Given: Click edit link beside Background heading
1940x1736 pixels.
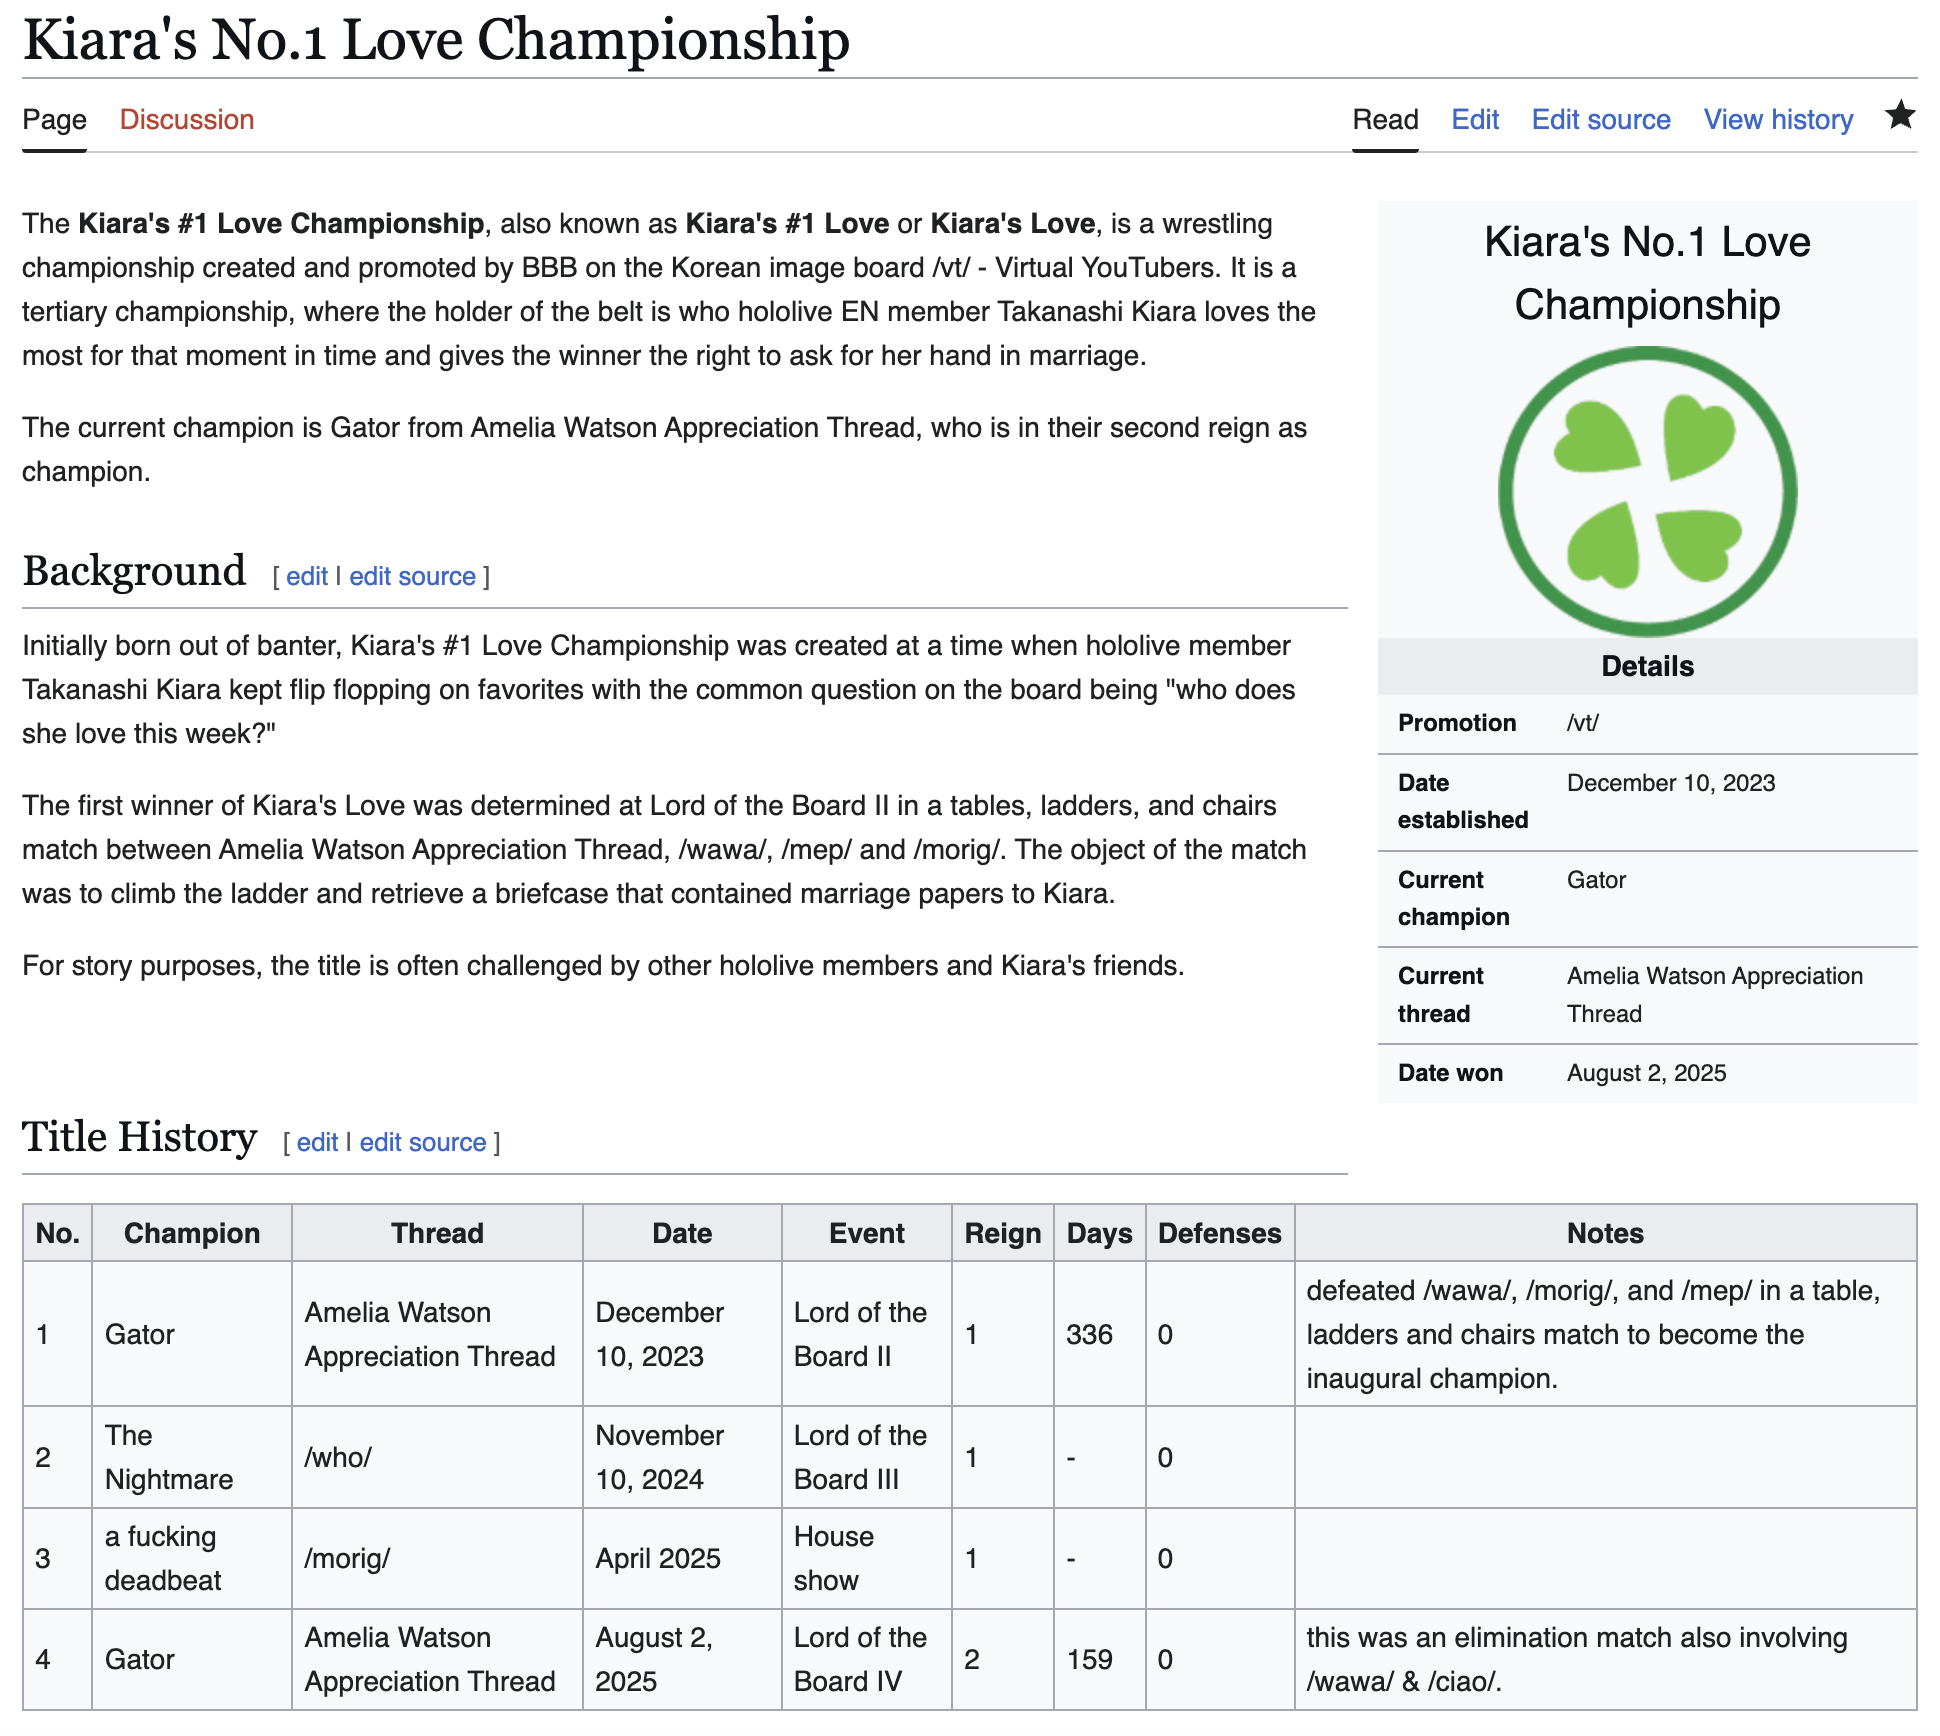Looking at the screenshot, I should pyautogui.click(x=306, y=577).
